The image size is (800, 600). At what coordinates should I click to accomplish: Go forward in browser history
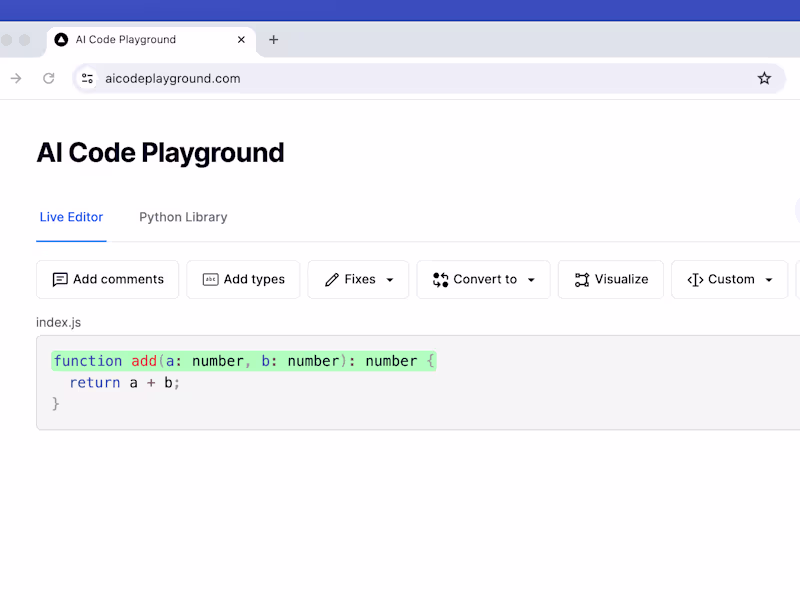click(x=16, y=78)
